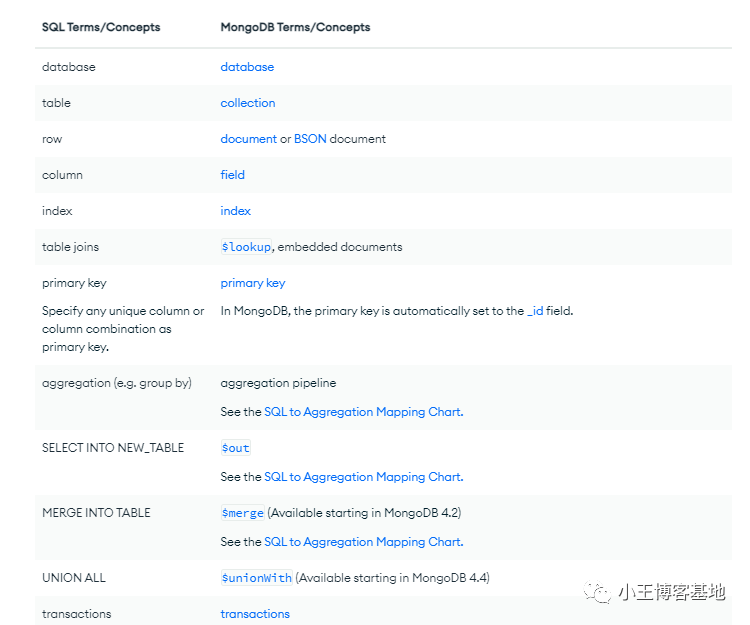The image size is (750, 625).
Task: Follow the document link in the row entry
Action: [x=248, y=139]
